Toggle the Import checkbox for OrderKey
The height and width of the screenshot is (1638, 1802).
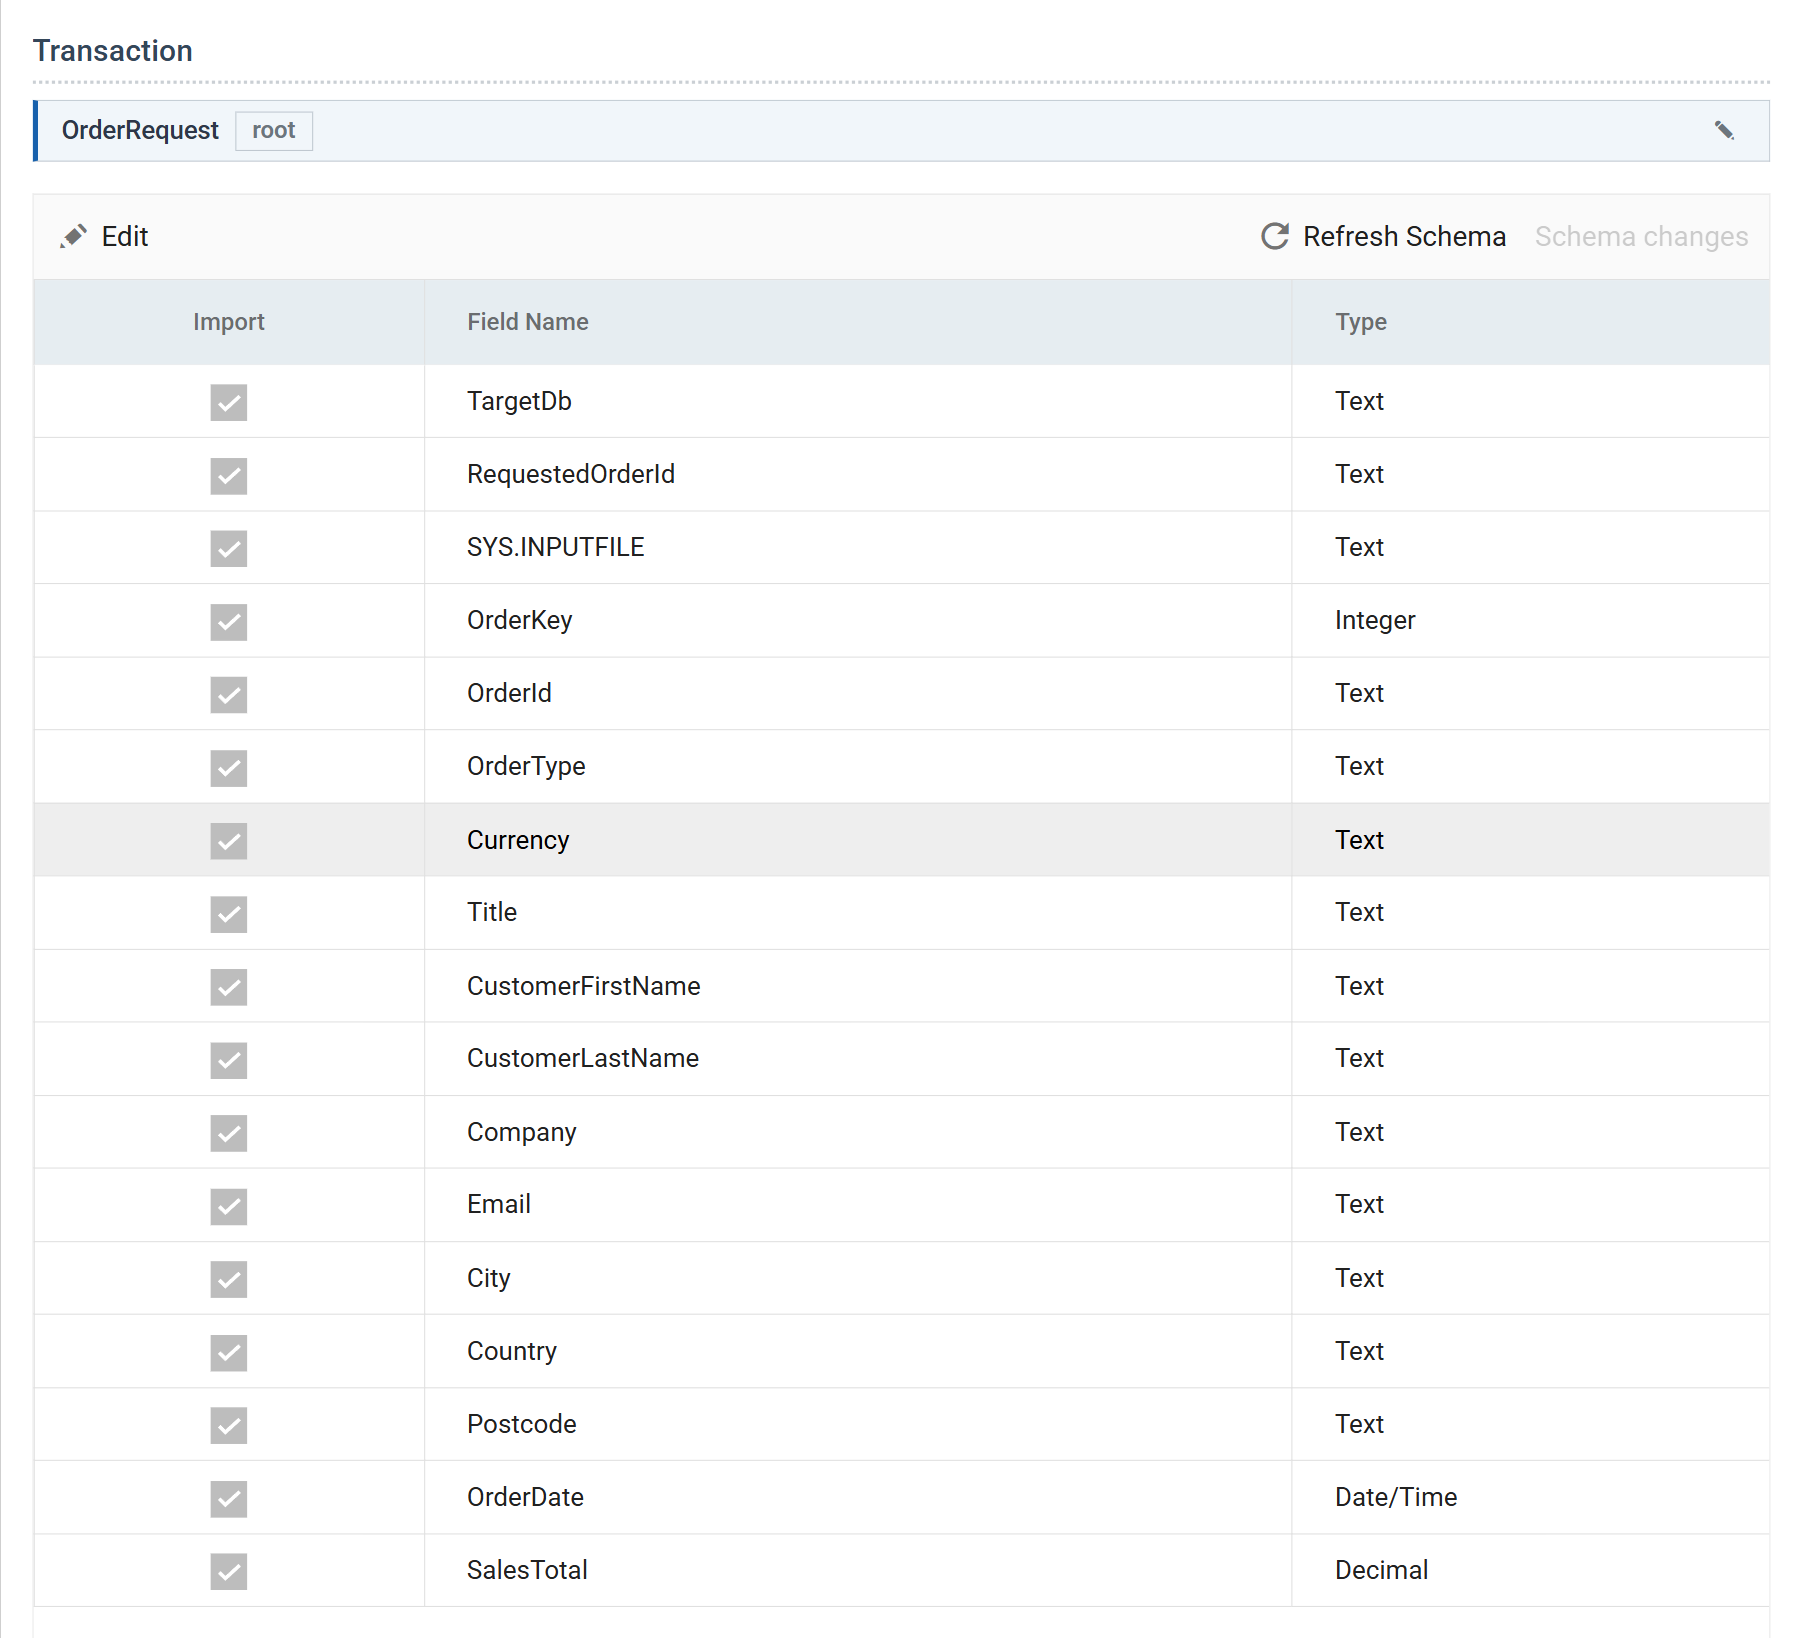point(229,621)
